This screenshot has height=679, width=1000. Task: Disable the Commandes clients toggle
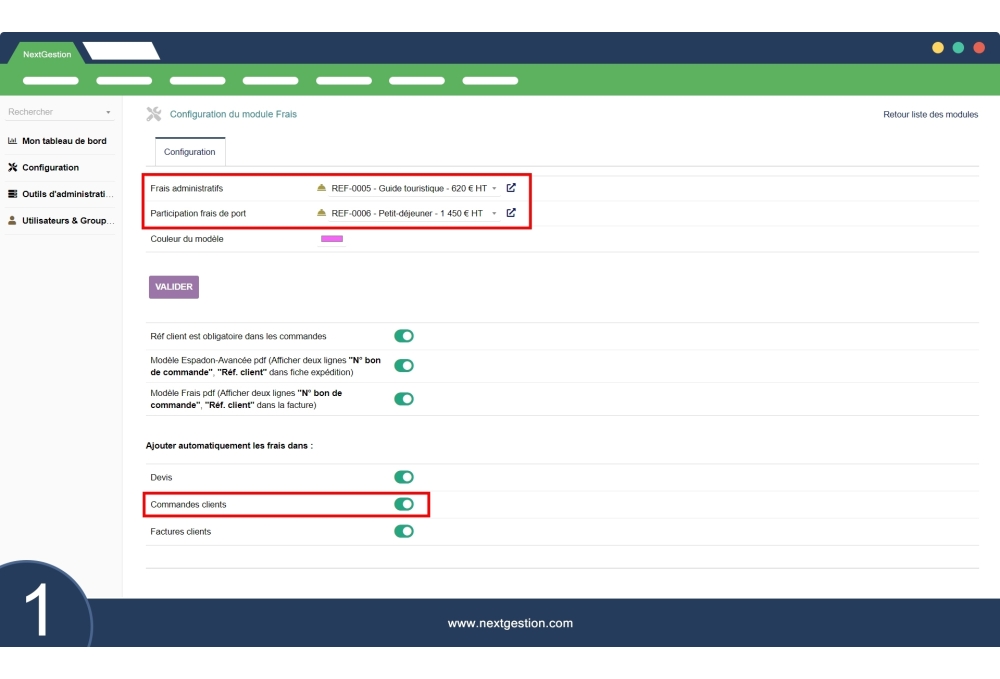coord(404,504)
